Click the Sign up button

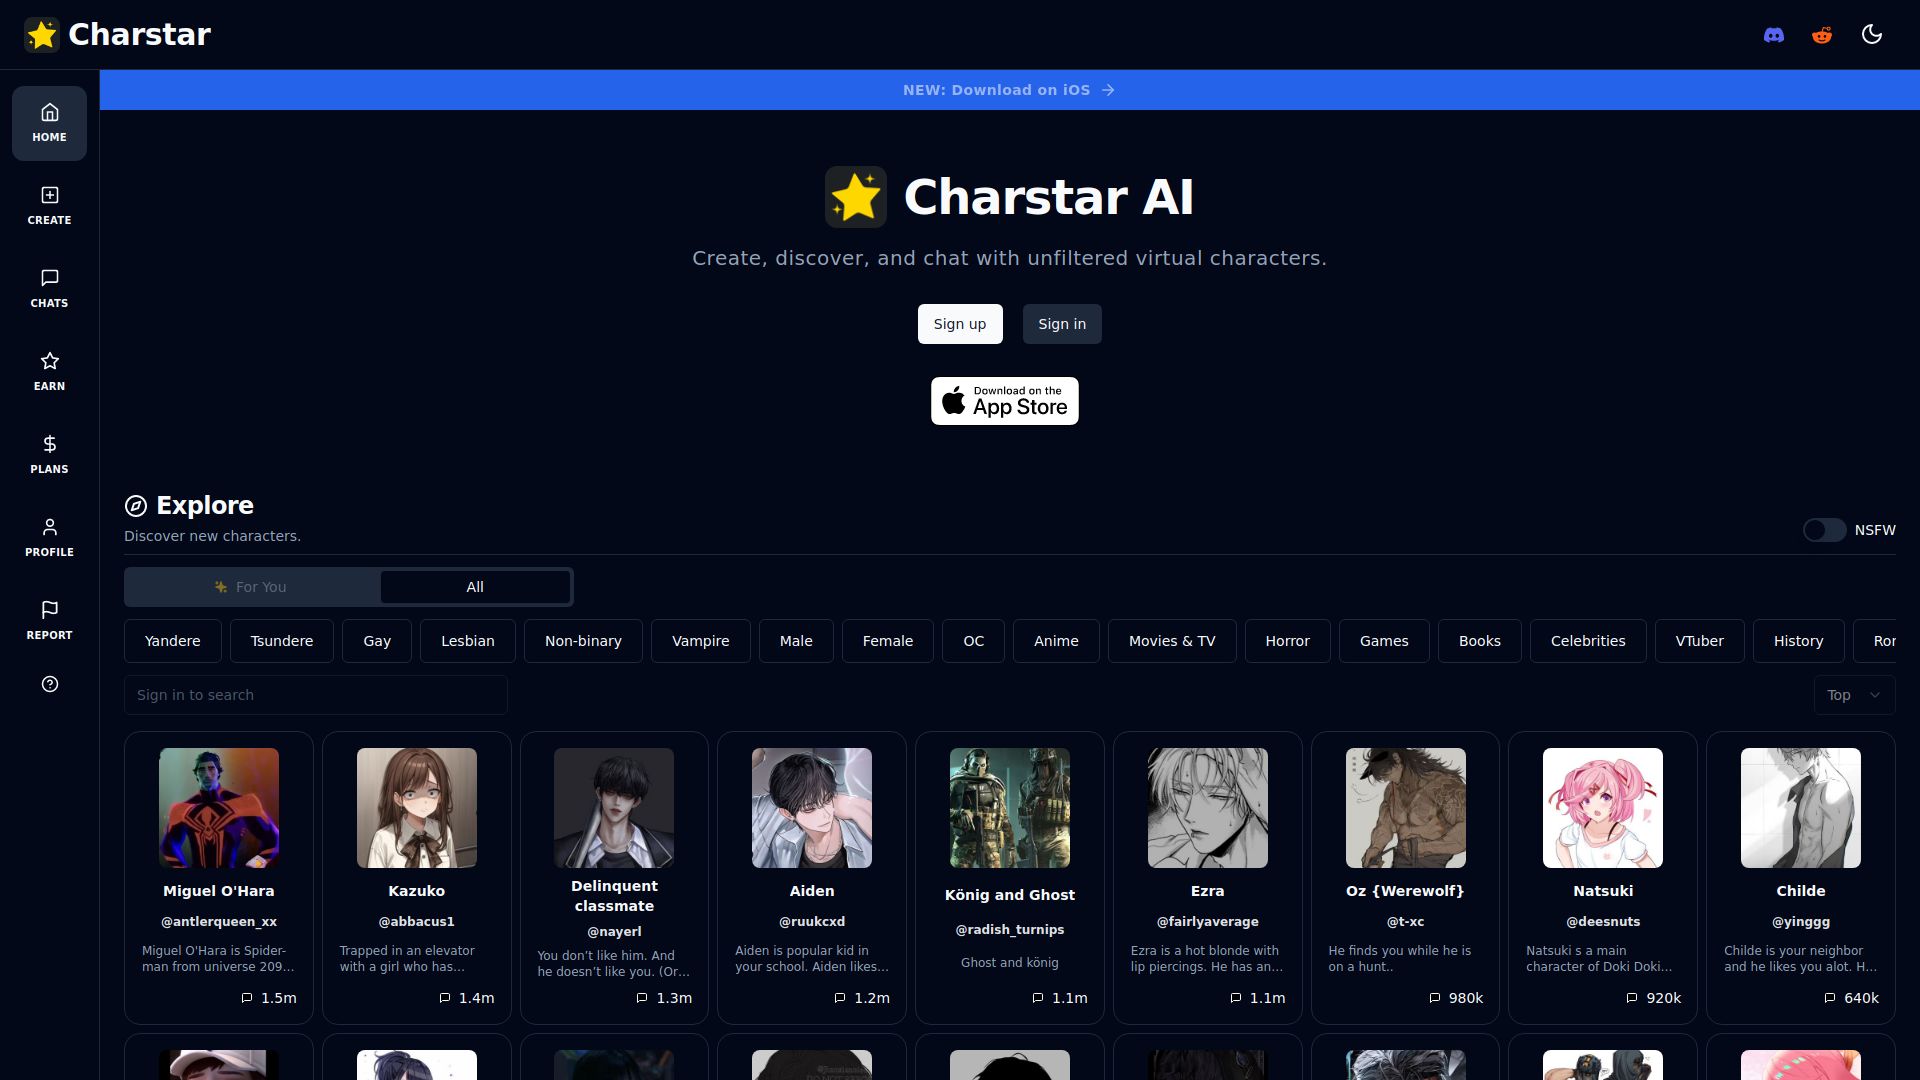tap(960, 324)
